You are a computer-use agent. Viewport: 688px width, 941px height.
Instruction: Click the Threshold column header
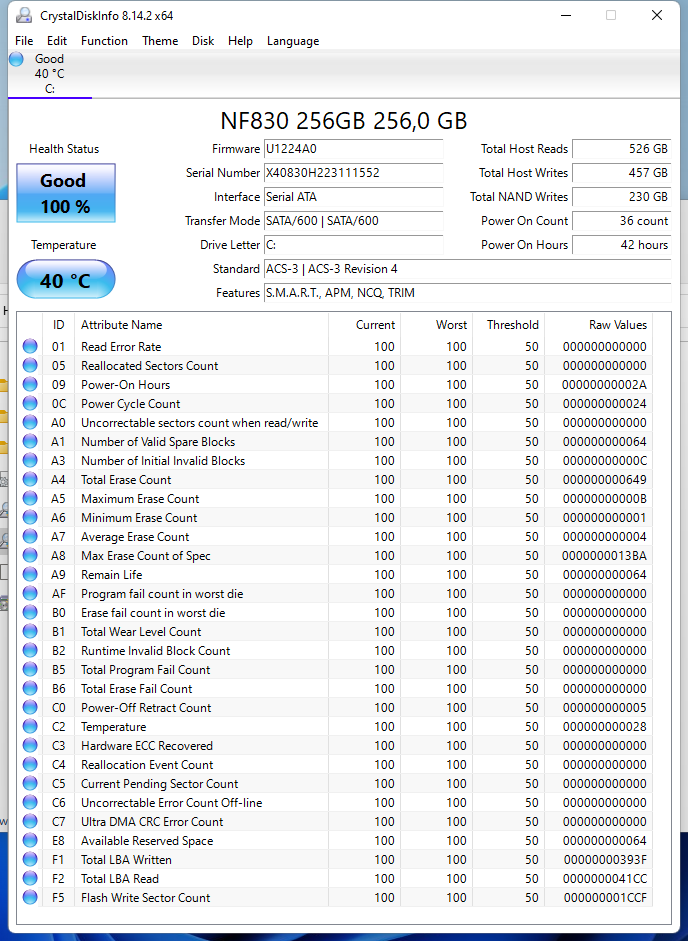point(508,325)
